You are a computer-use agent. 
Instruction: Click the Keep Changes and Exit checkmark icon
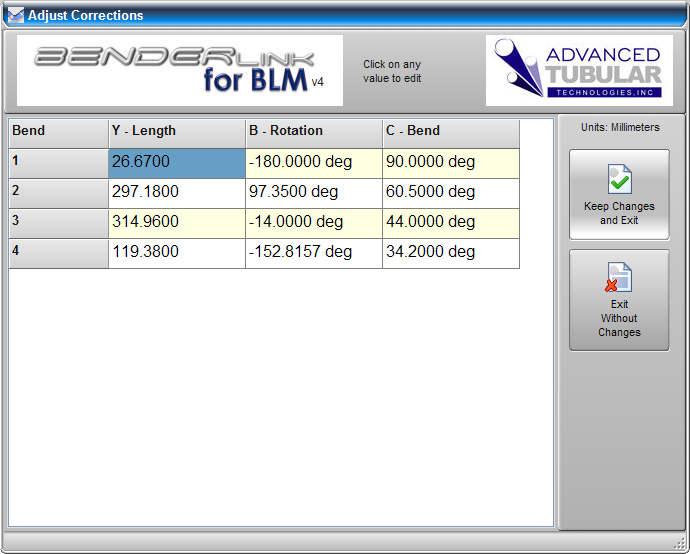point(619,180)
